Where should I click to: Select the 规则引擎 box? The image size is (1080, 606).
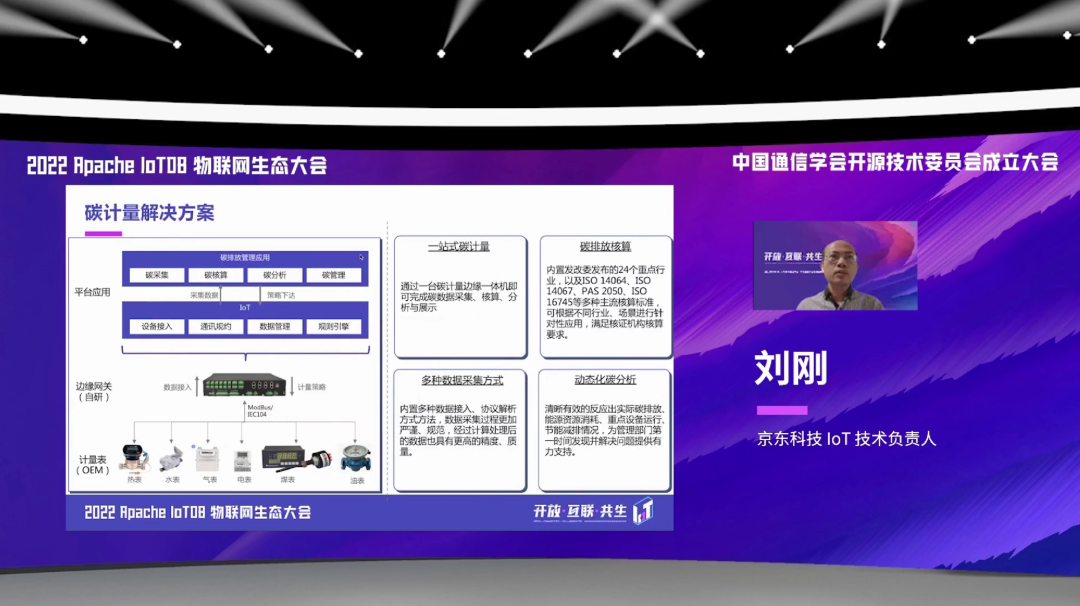(x=333, y=326)
